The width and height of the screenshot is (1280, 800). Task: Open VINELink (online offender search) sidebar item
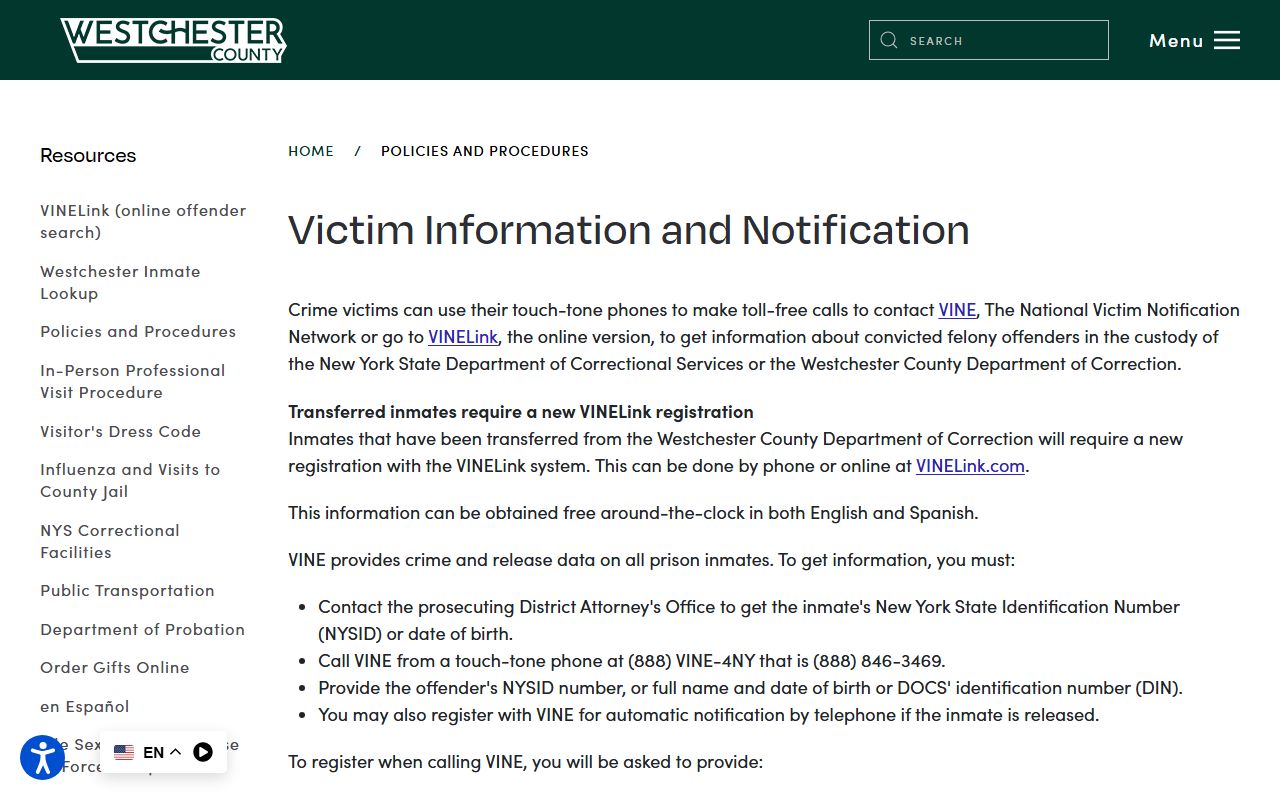point(143,221)
